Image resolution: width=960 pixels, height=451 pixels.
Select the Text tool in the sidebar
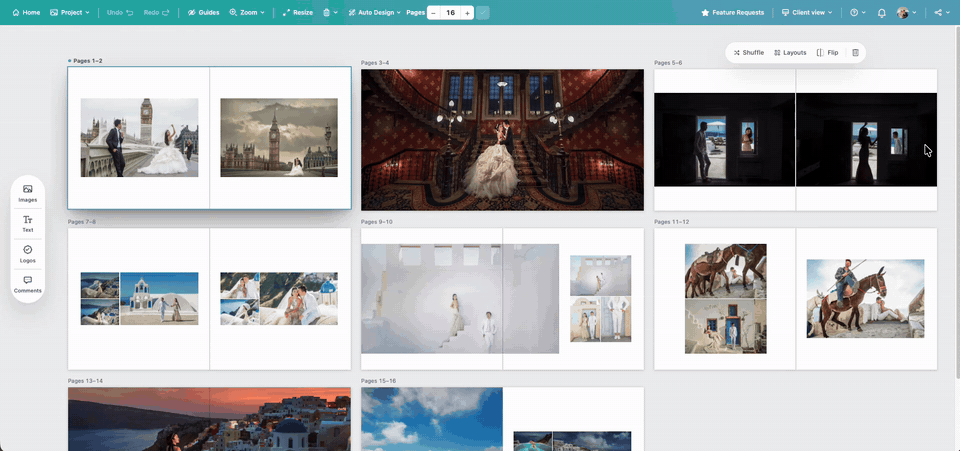[28, 223]
